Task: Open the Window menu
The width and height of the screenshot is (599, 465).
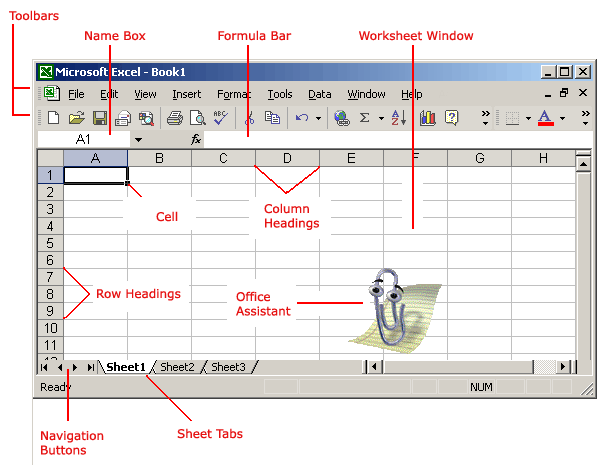Action: coord(366,94)
